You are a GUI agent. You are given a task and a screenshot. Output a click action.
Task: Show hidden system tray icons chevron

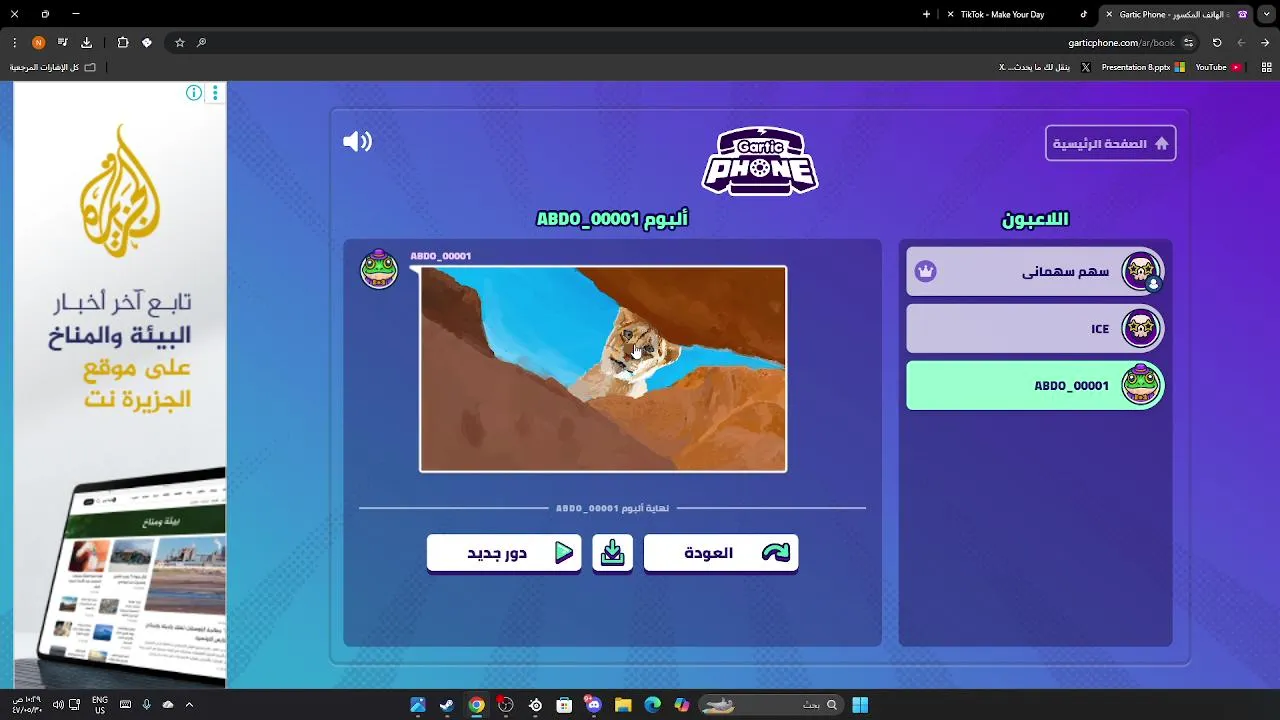[x=189, y=705]
